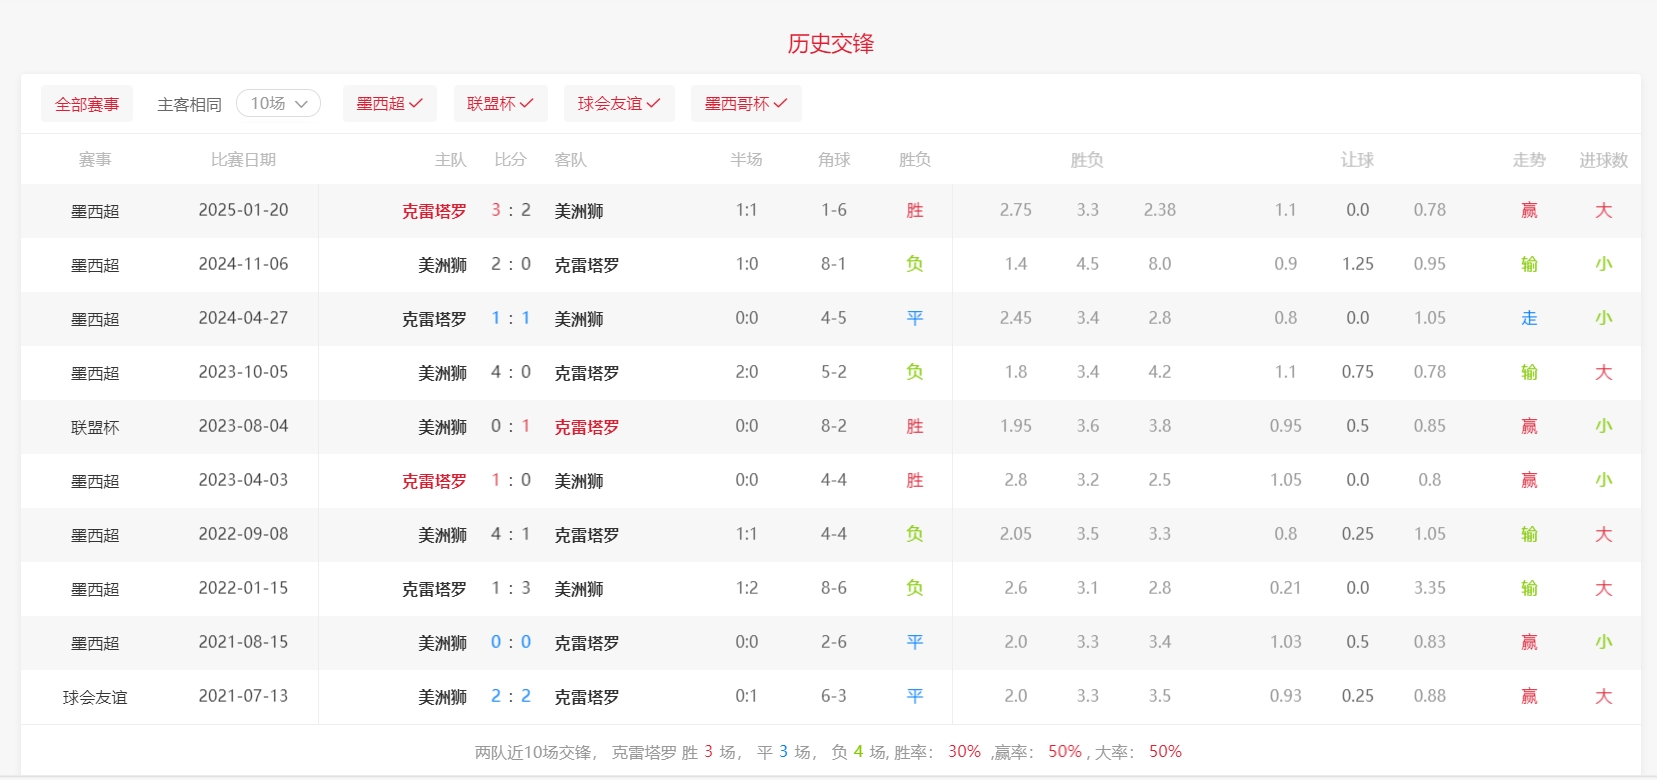Click 美洲狮 home team in 2024-11-06 match
This screenshot has width=1657, height=780.
(x=442, y=265)
